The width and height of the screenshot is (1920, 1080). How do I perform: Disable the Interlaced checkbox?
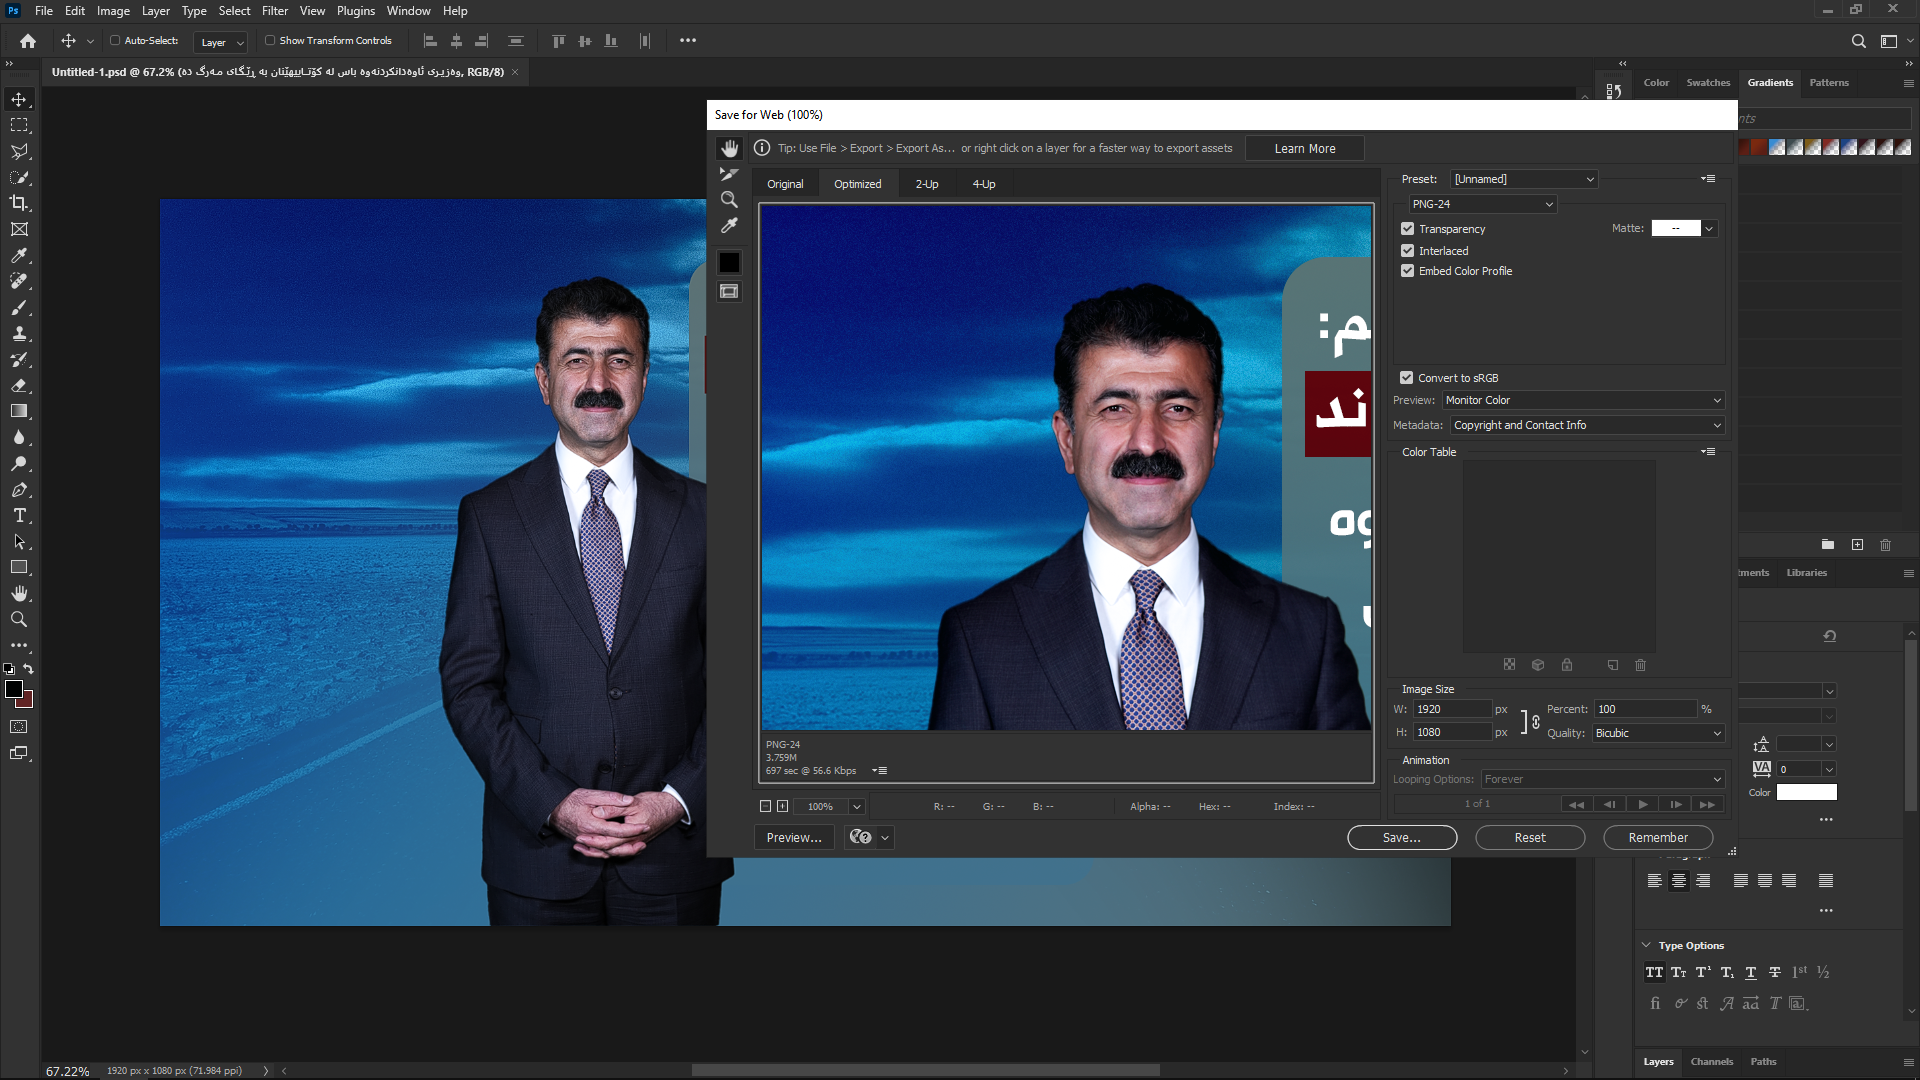[x=1407, y=250]
